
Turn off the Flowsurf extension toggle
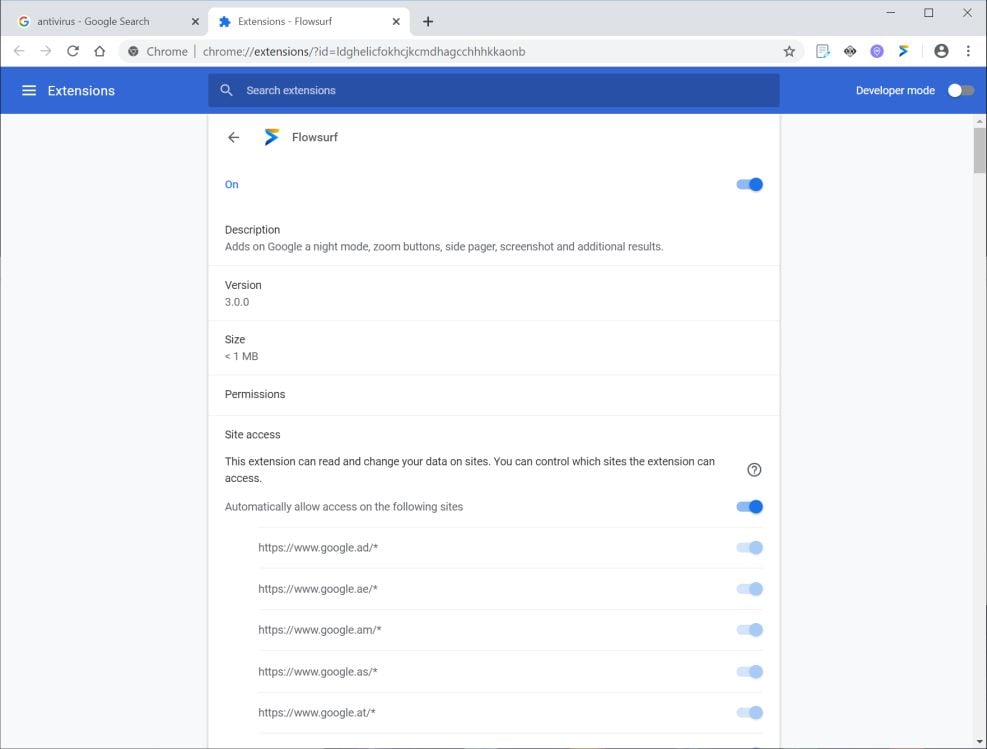750,185
